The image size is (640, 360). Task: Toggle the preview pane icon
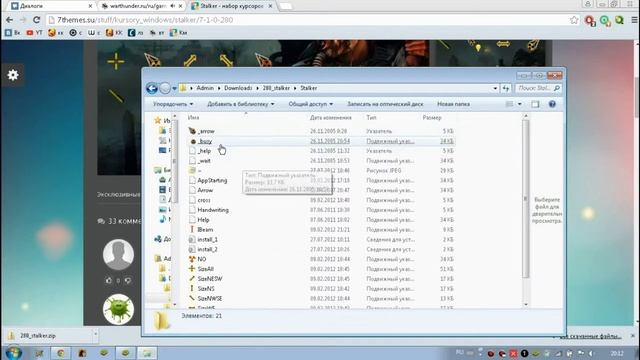pos(535,104)
